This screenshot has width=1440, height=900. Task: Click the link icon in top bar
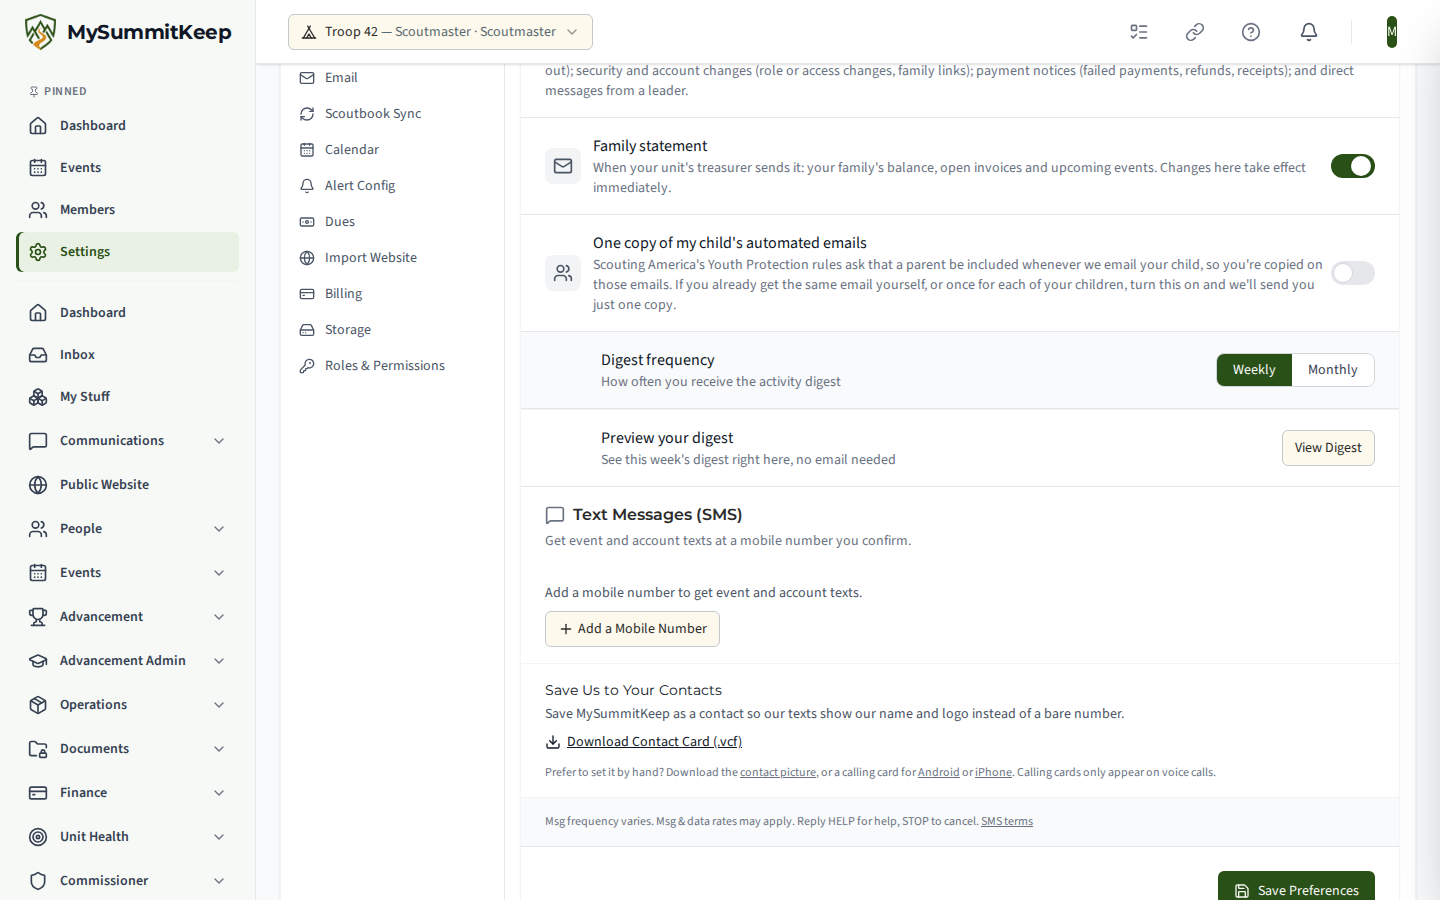tap(1195, 32)
